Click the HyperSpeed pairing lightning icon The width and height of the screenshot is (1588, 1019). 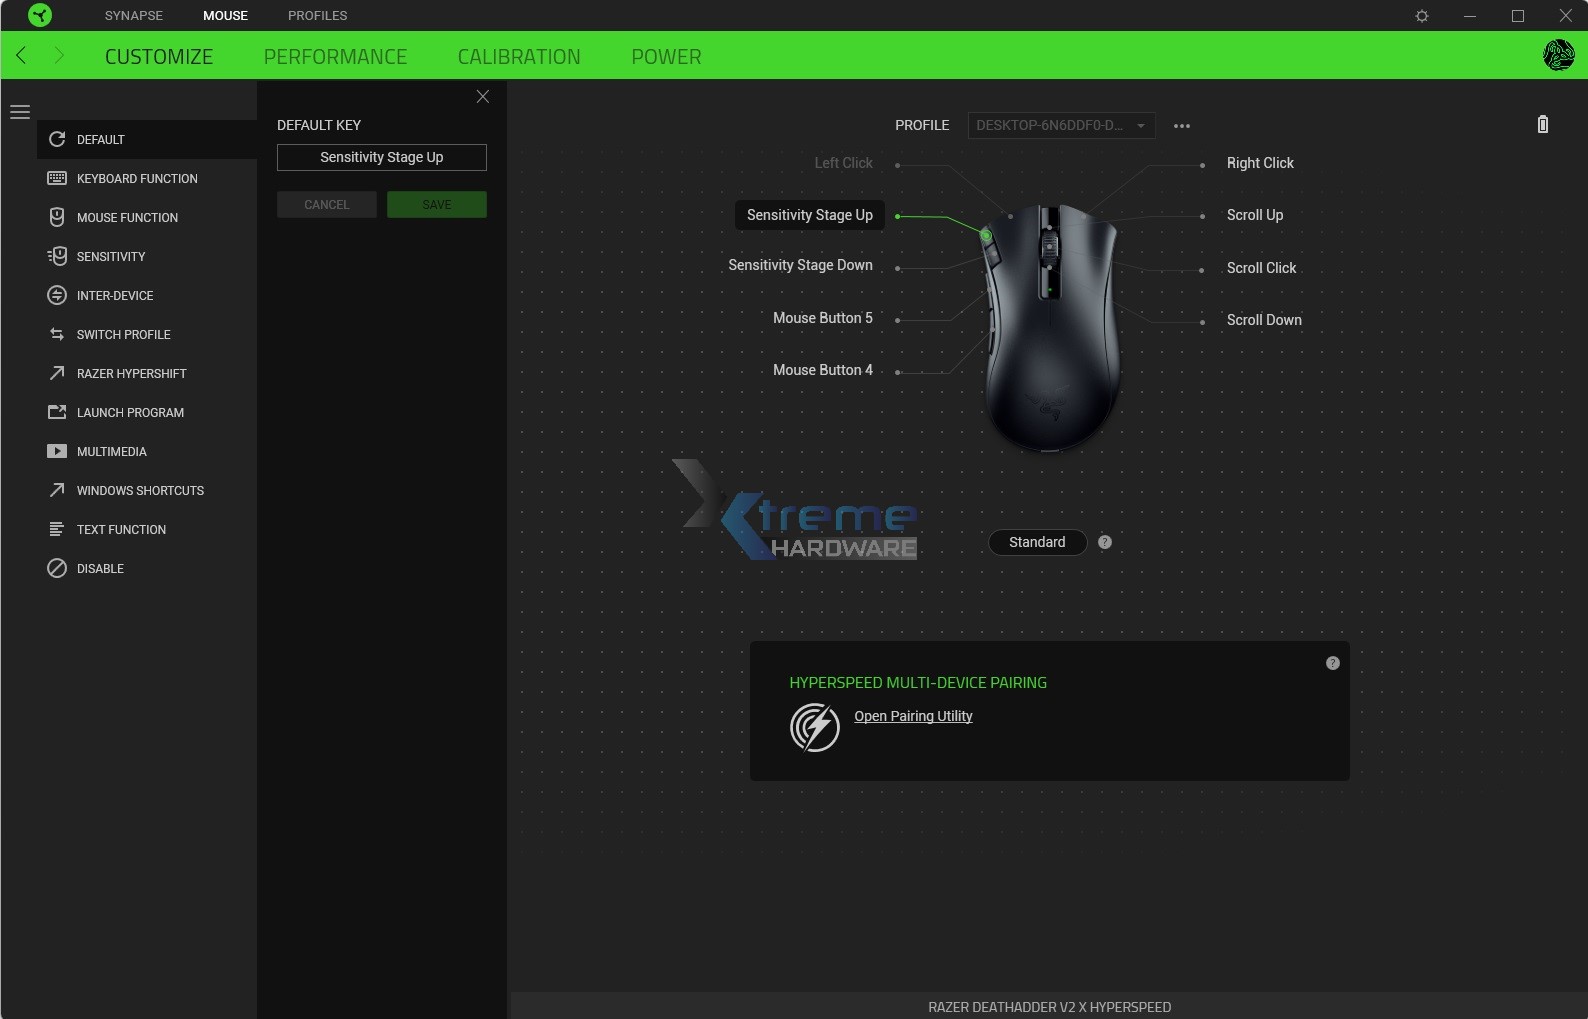tap(815, 727)
